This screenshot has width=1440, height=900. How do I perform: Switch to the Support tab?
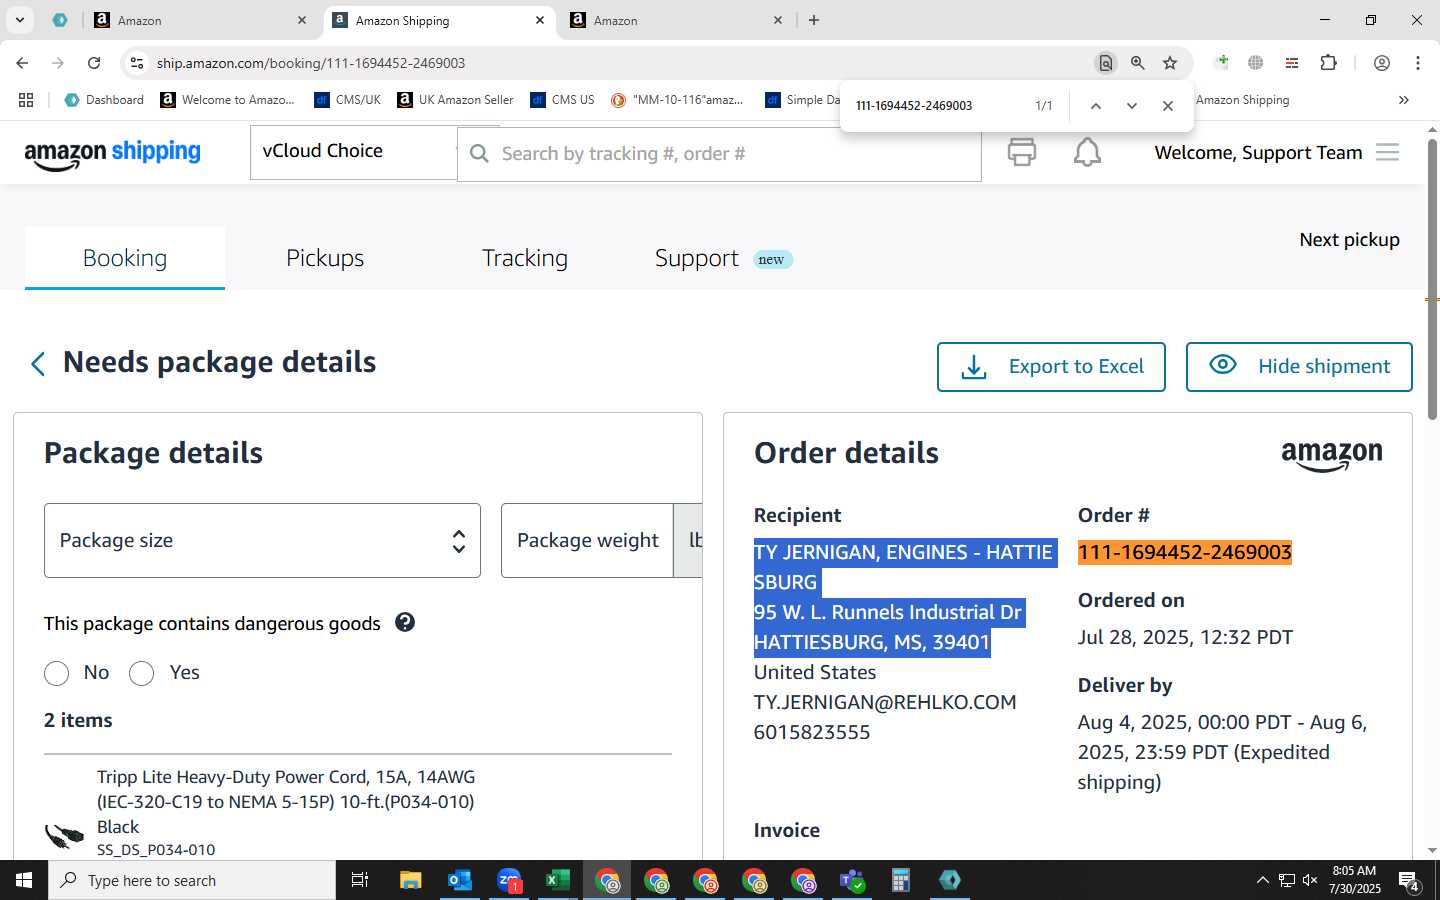(697, 258)
